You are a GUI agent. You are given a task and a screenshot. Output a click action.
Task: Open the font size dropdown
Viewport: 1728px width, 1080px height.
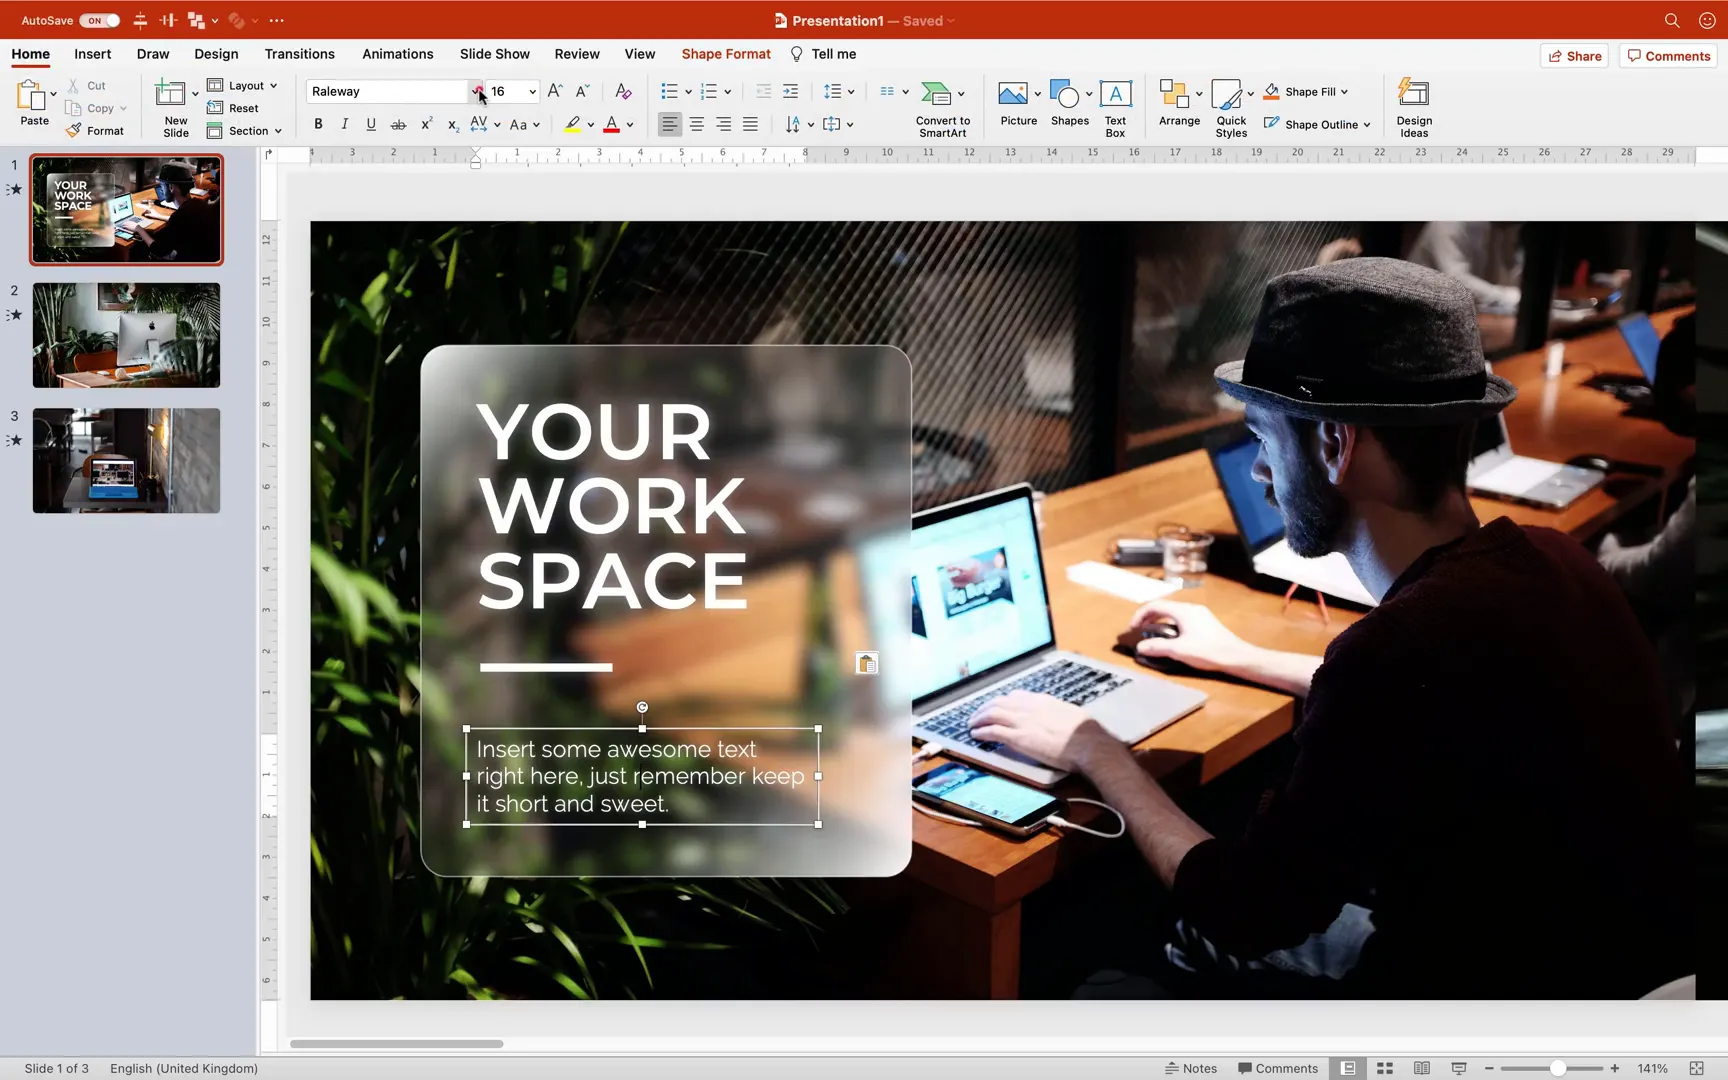coord(533,91)
